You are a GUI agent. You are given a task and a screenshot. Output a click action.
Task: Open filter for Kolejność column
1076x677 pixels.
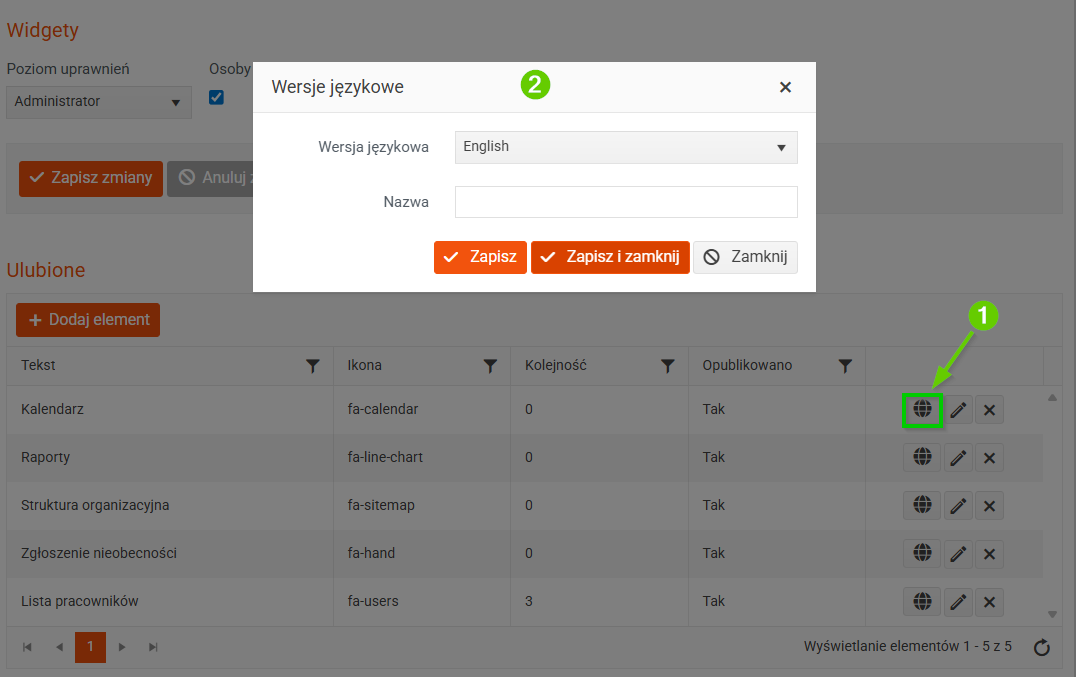click(x=667, y=366)
